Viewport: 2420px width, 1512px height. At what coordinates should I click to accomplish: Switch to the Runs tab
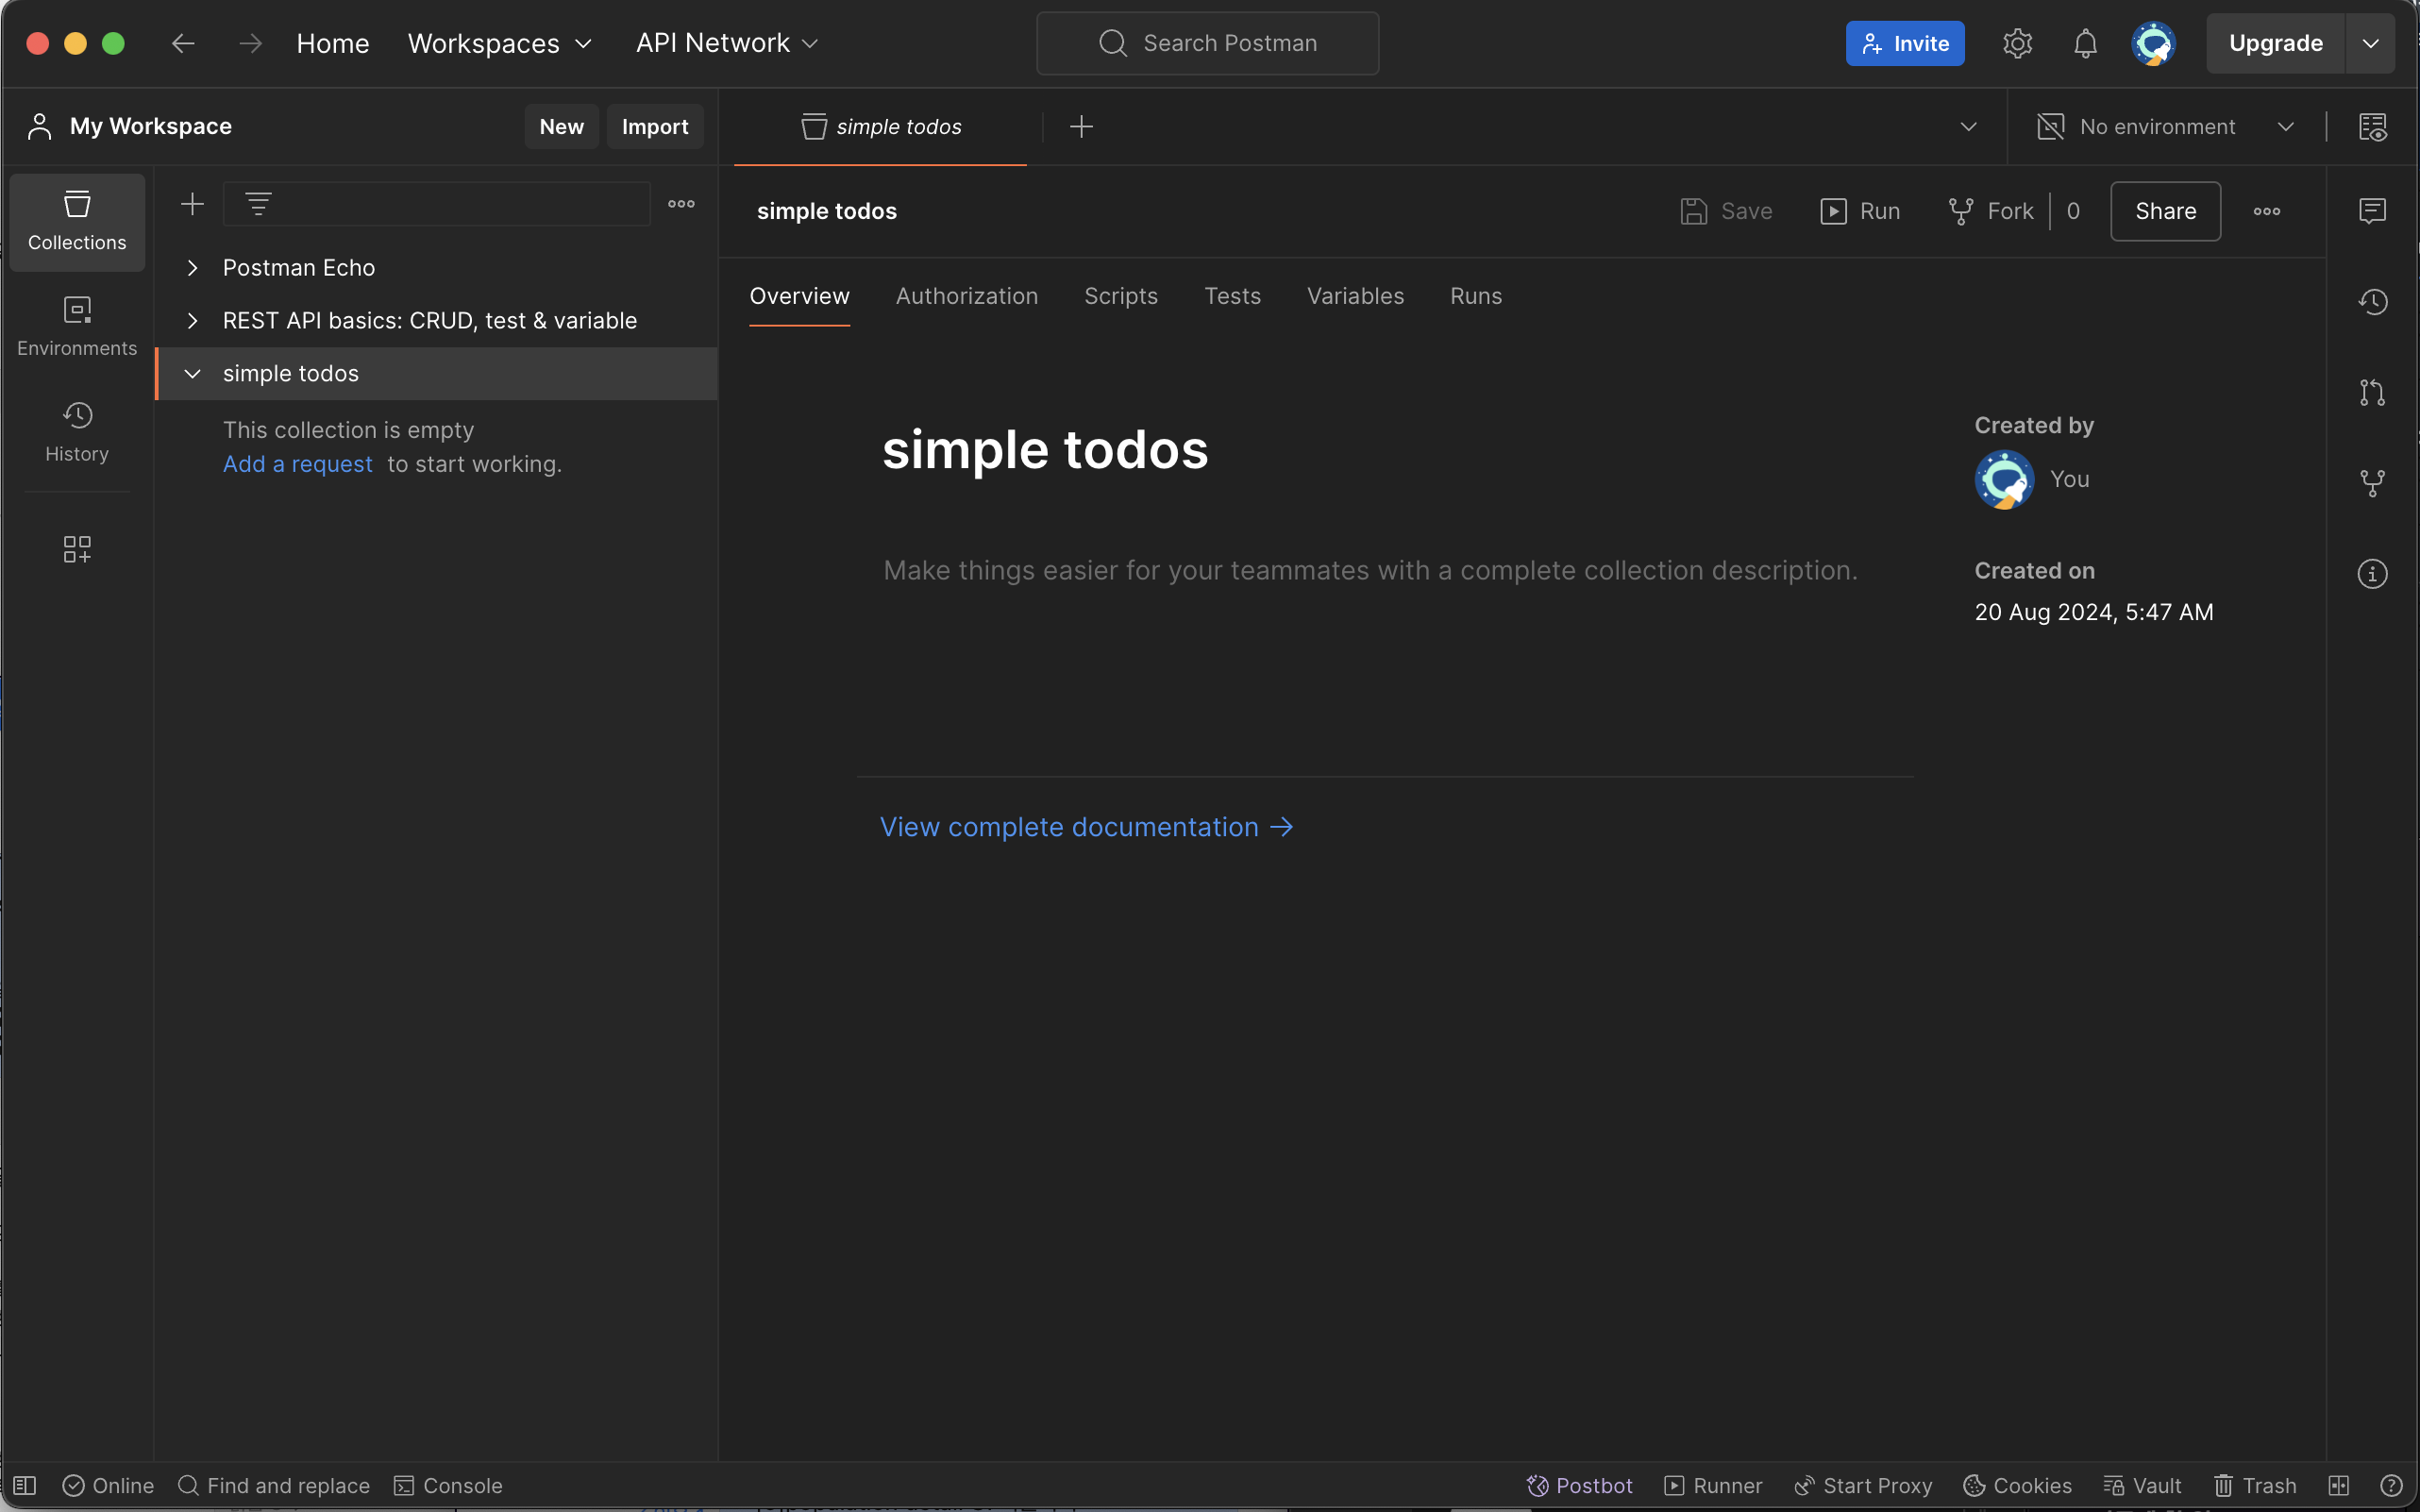[1476, 296]
